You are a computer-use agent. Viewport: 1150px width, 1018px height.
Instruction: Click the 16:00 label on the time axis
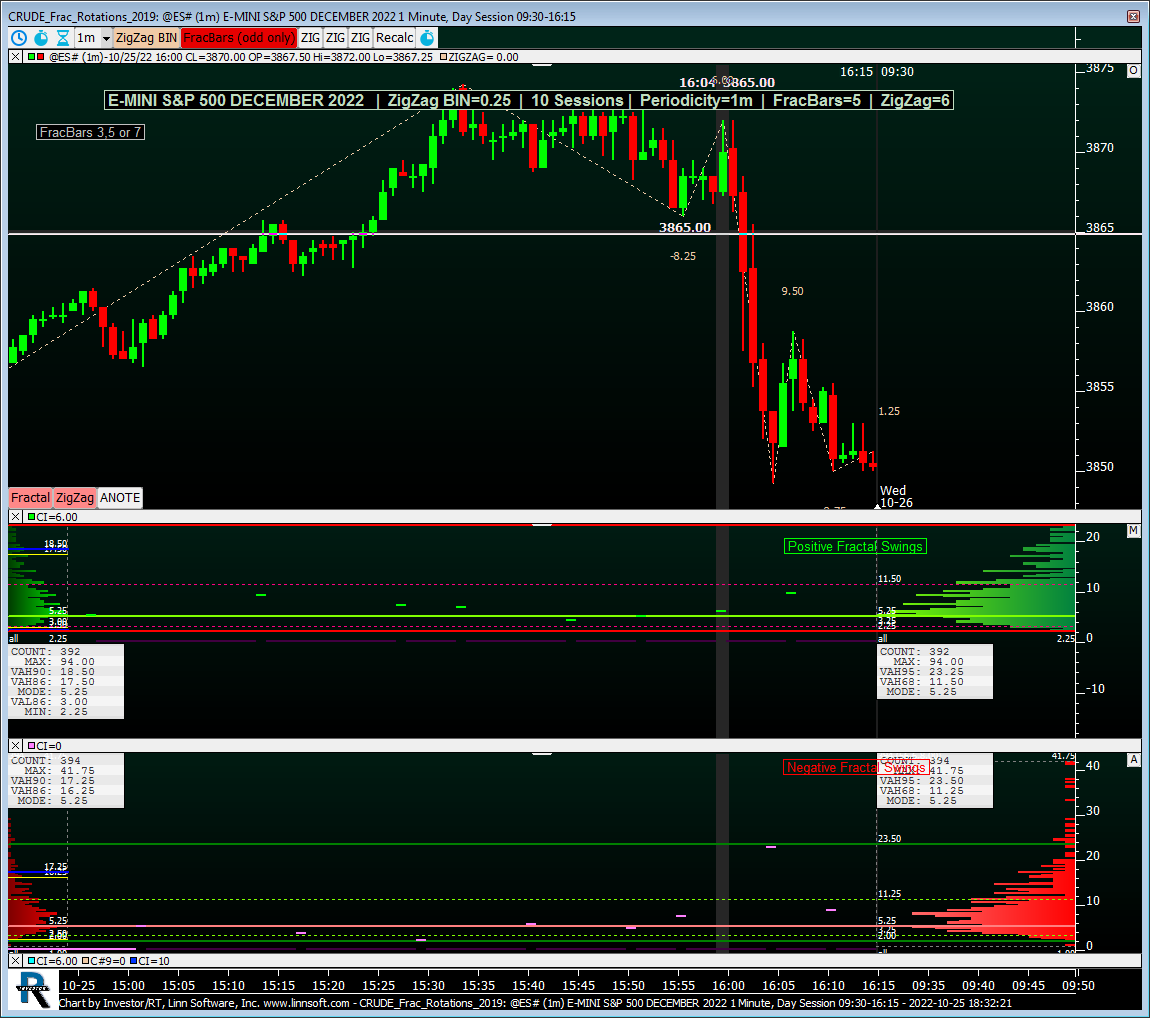click(x=728, y=986)
